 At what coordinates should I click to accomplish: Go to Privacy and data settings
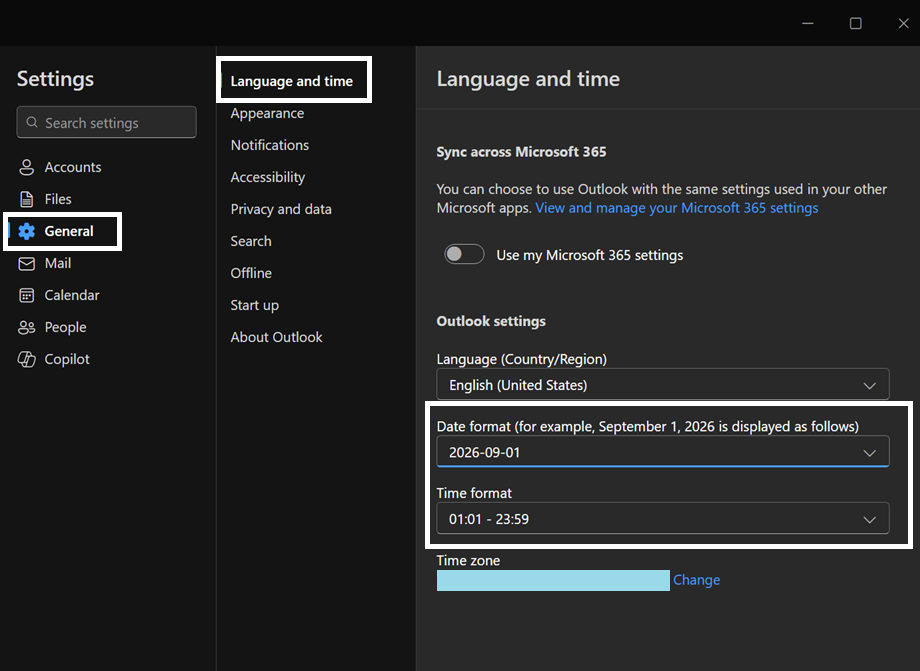(281, 209)
